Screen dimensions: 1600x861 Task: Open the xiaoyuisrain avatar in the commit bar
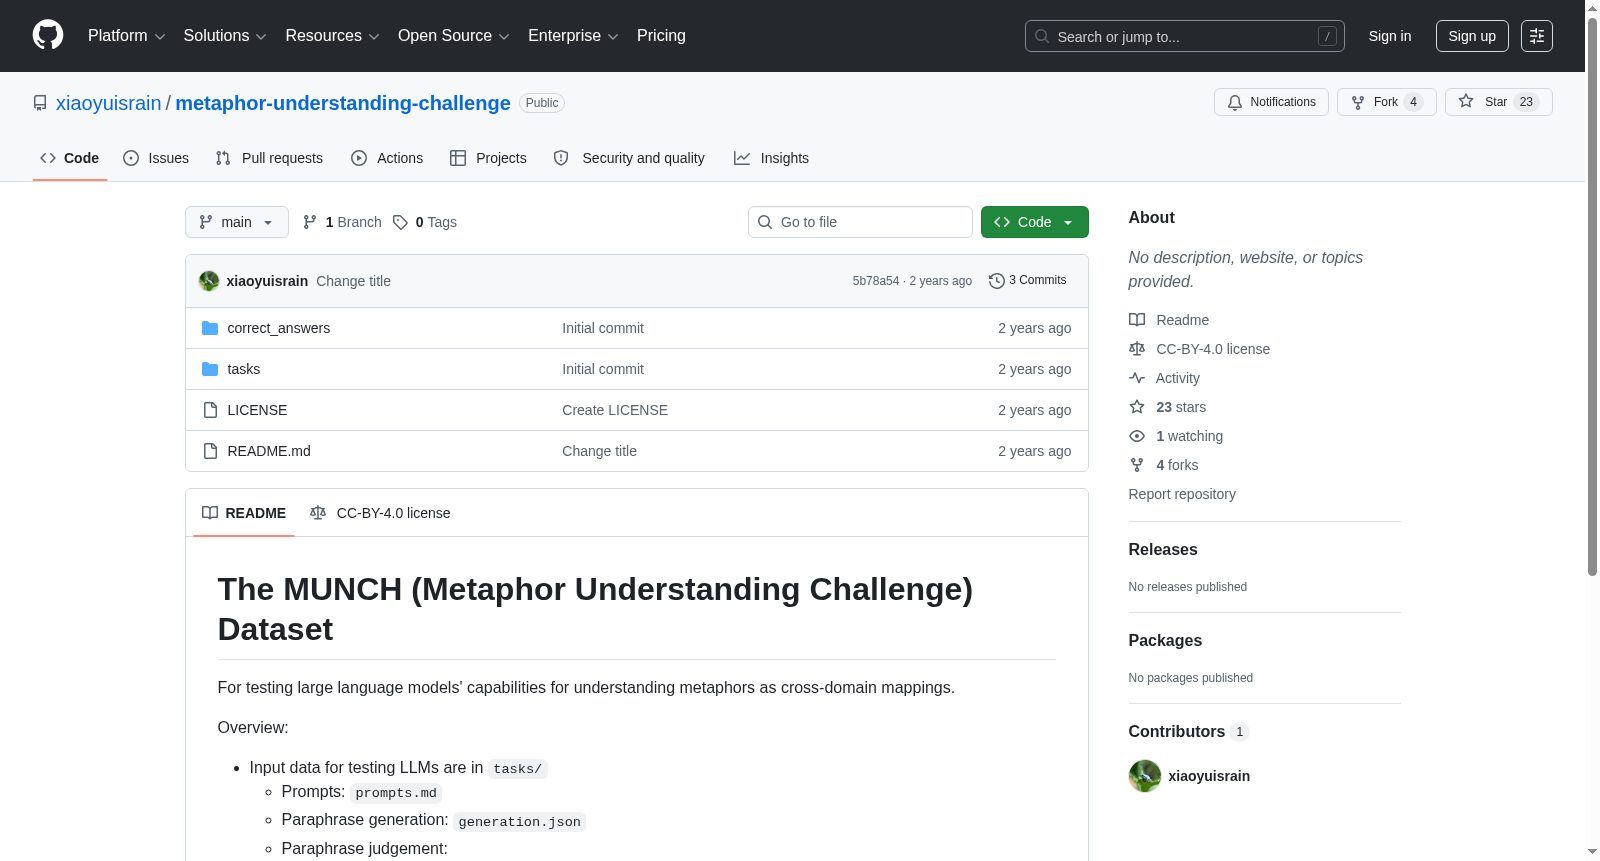[209, 281]
